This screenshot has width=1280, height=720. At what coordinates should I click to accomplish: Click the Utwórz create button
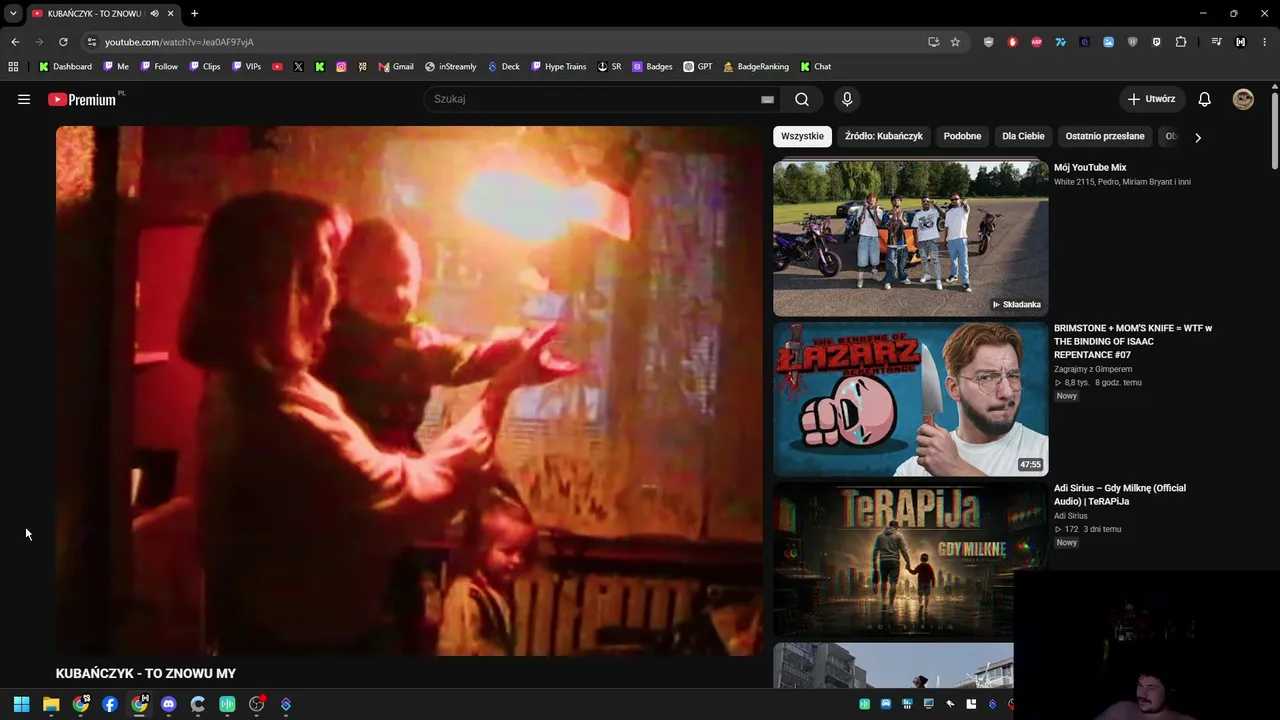[x=1152, y=99]
